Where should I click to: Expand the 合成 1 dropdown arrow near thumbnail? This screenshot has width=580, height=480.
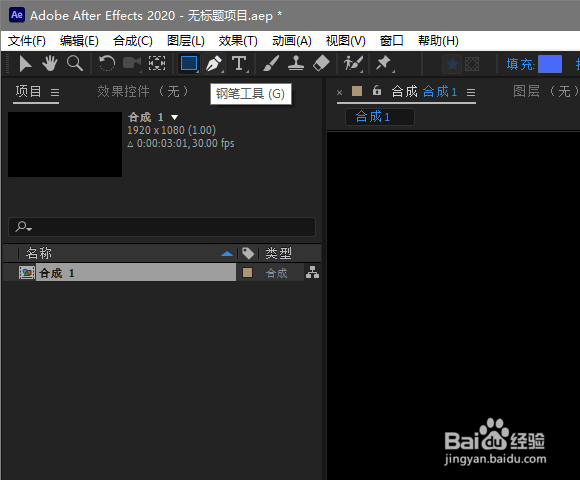(x=175, y=118)
